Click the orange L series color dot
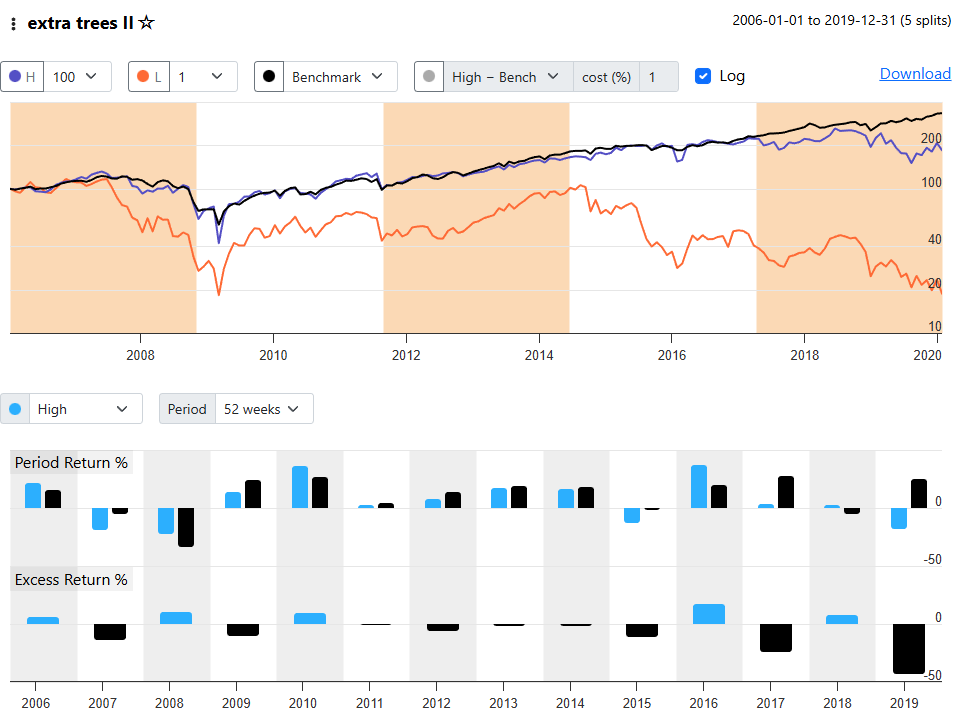This screenshot has width=961, height=726. [143, 77]
